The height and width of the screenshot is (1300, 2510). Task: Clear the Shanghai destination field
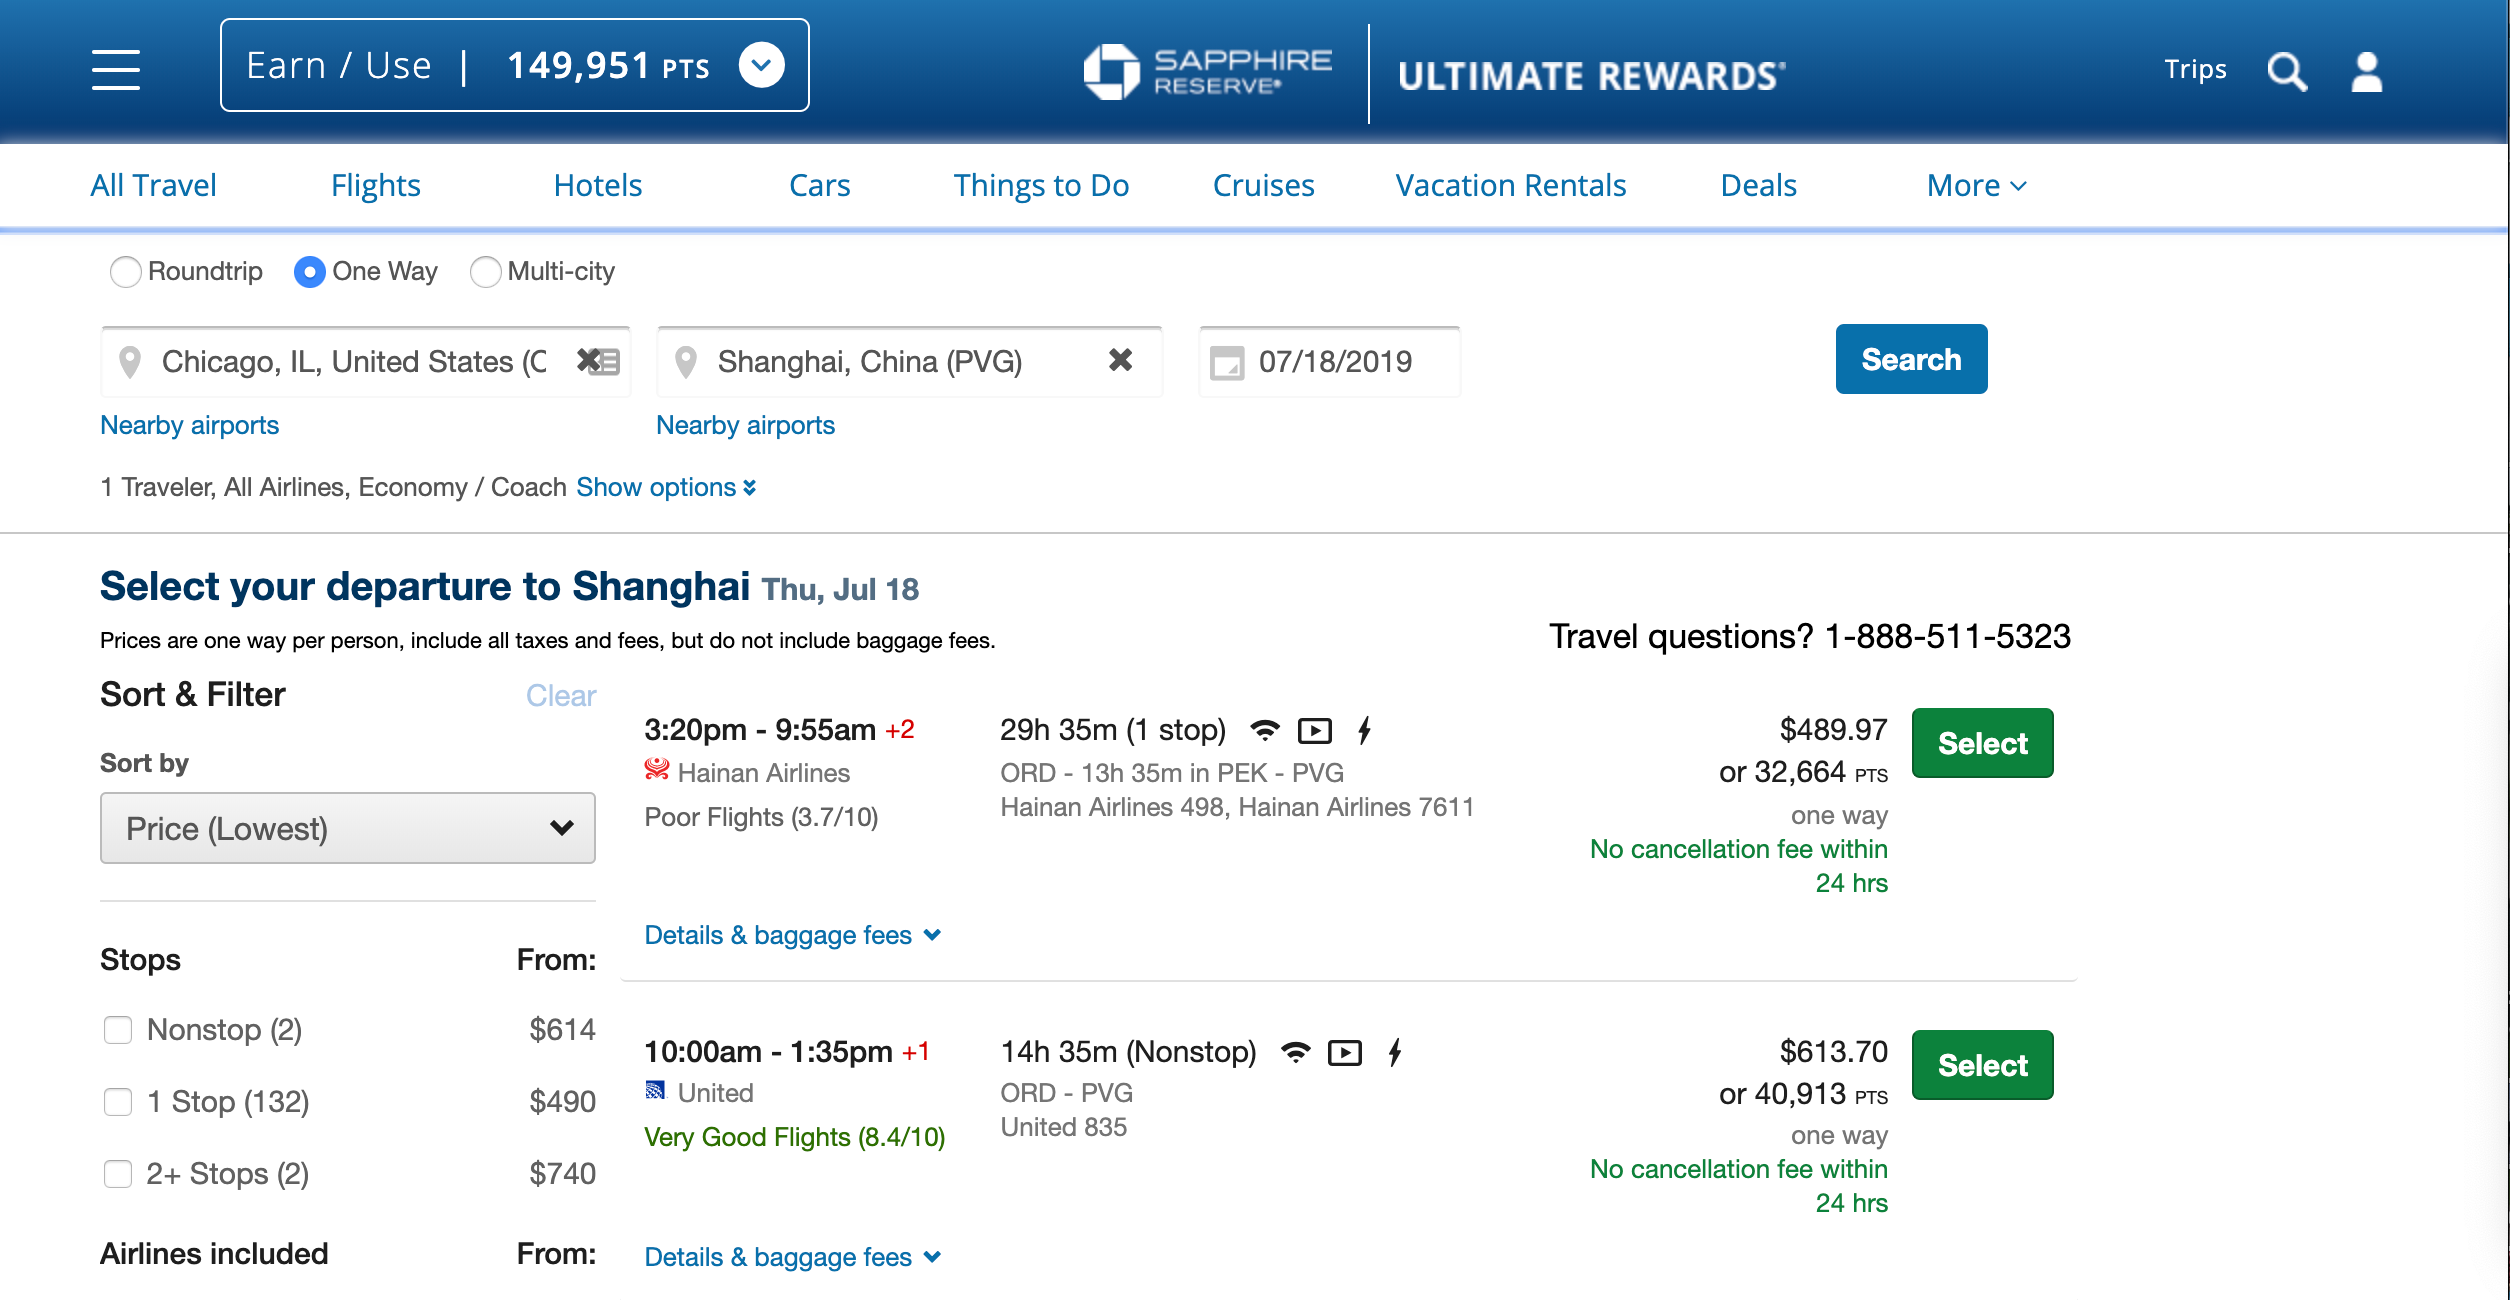tap(1120, 360)
